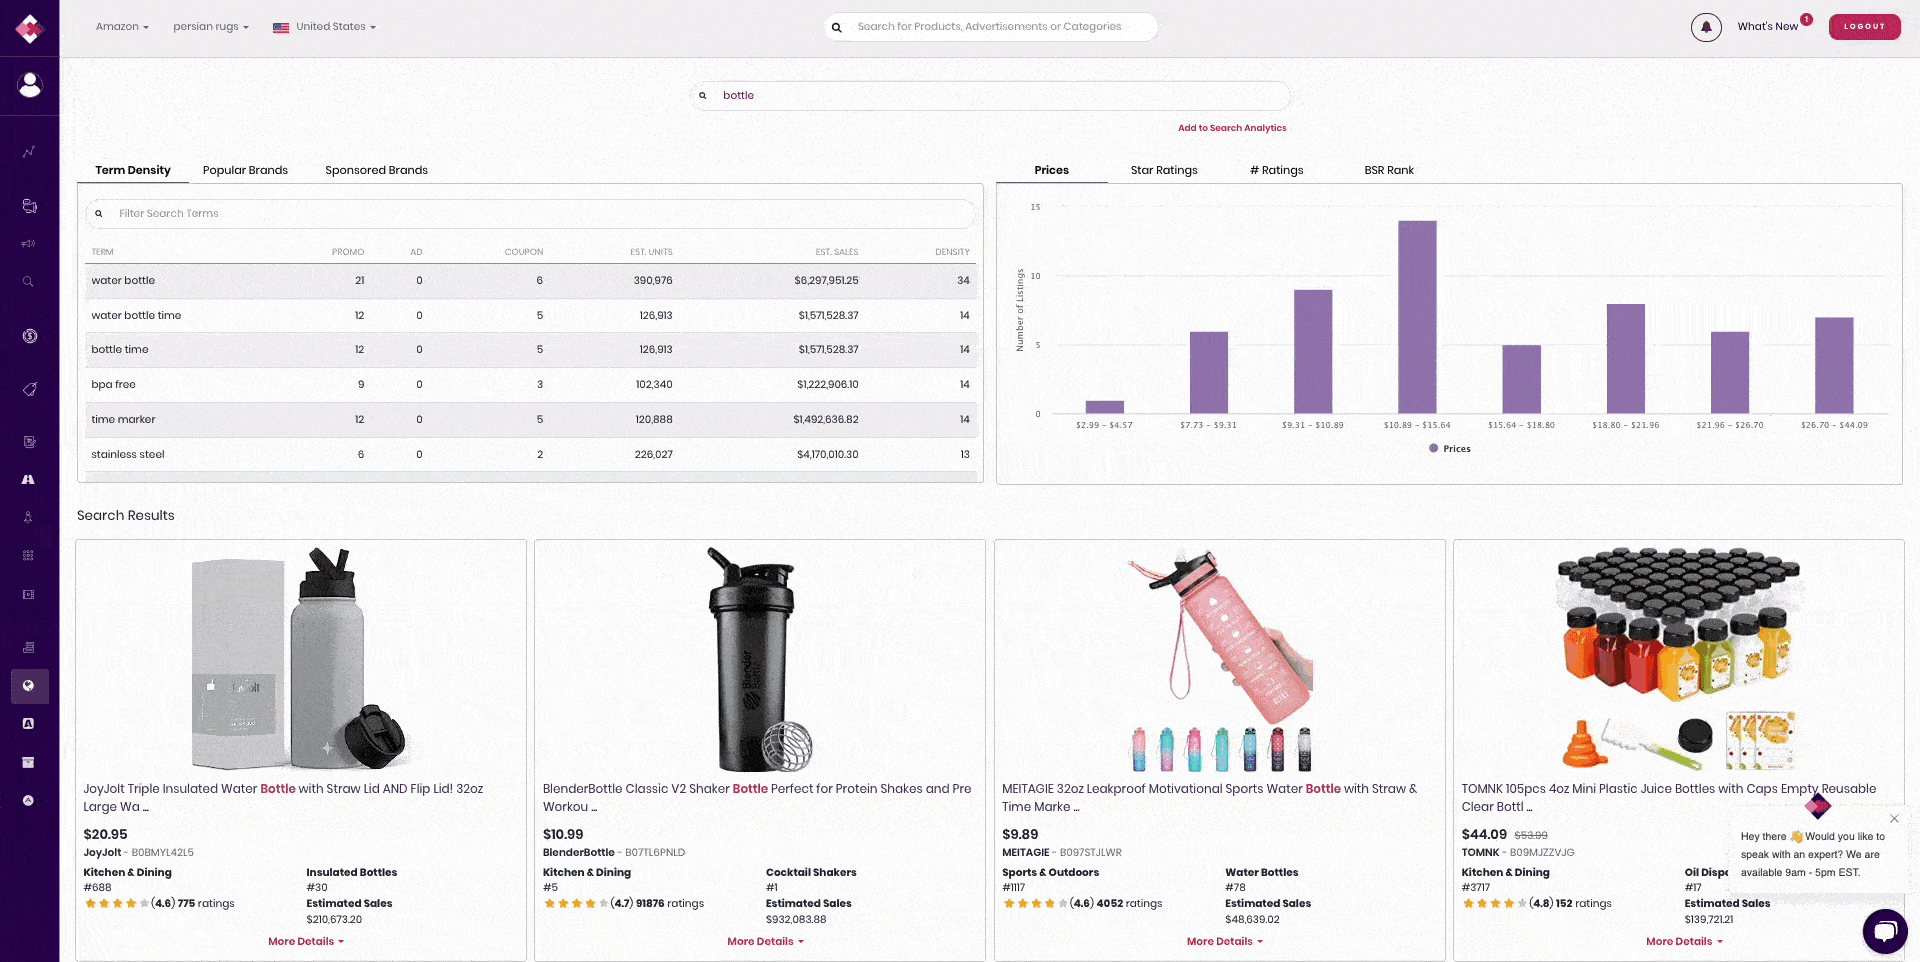Viewport: 1920px width, 962px height.
Task: Click the LOGOUT button
Action: pos(1864,27)
